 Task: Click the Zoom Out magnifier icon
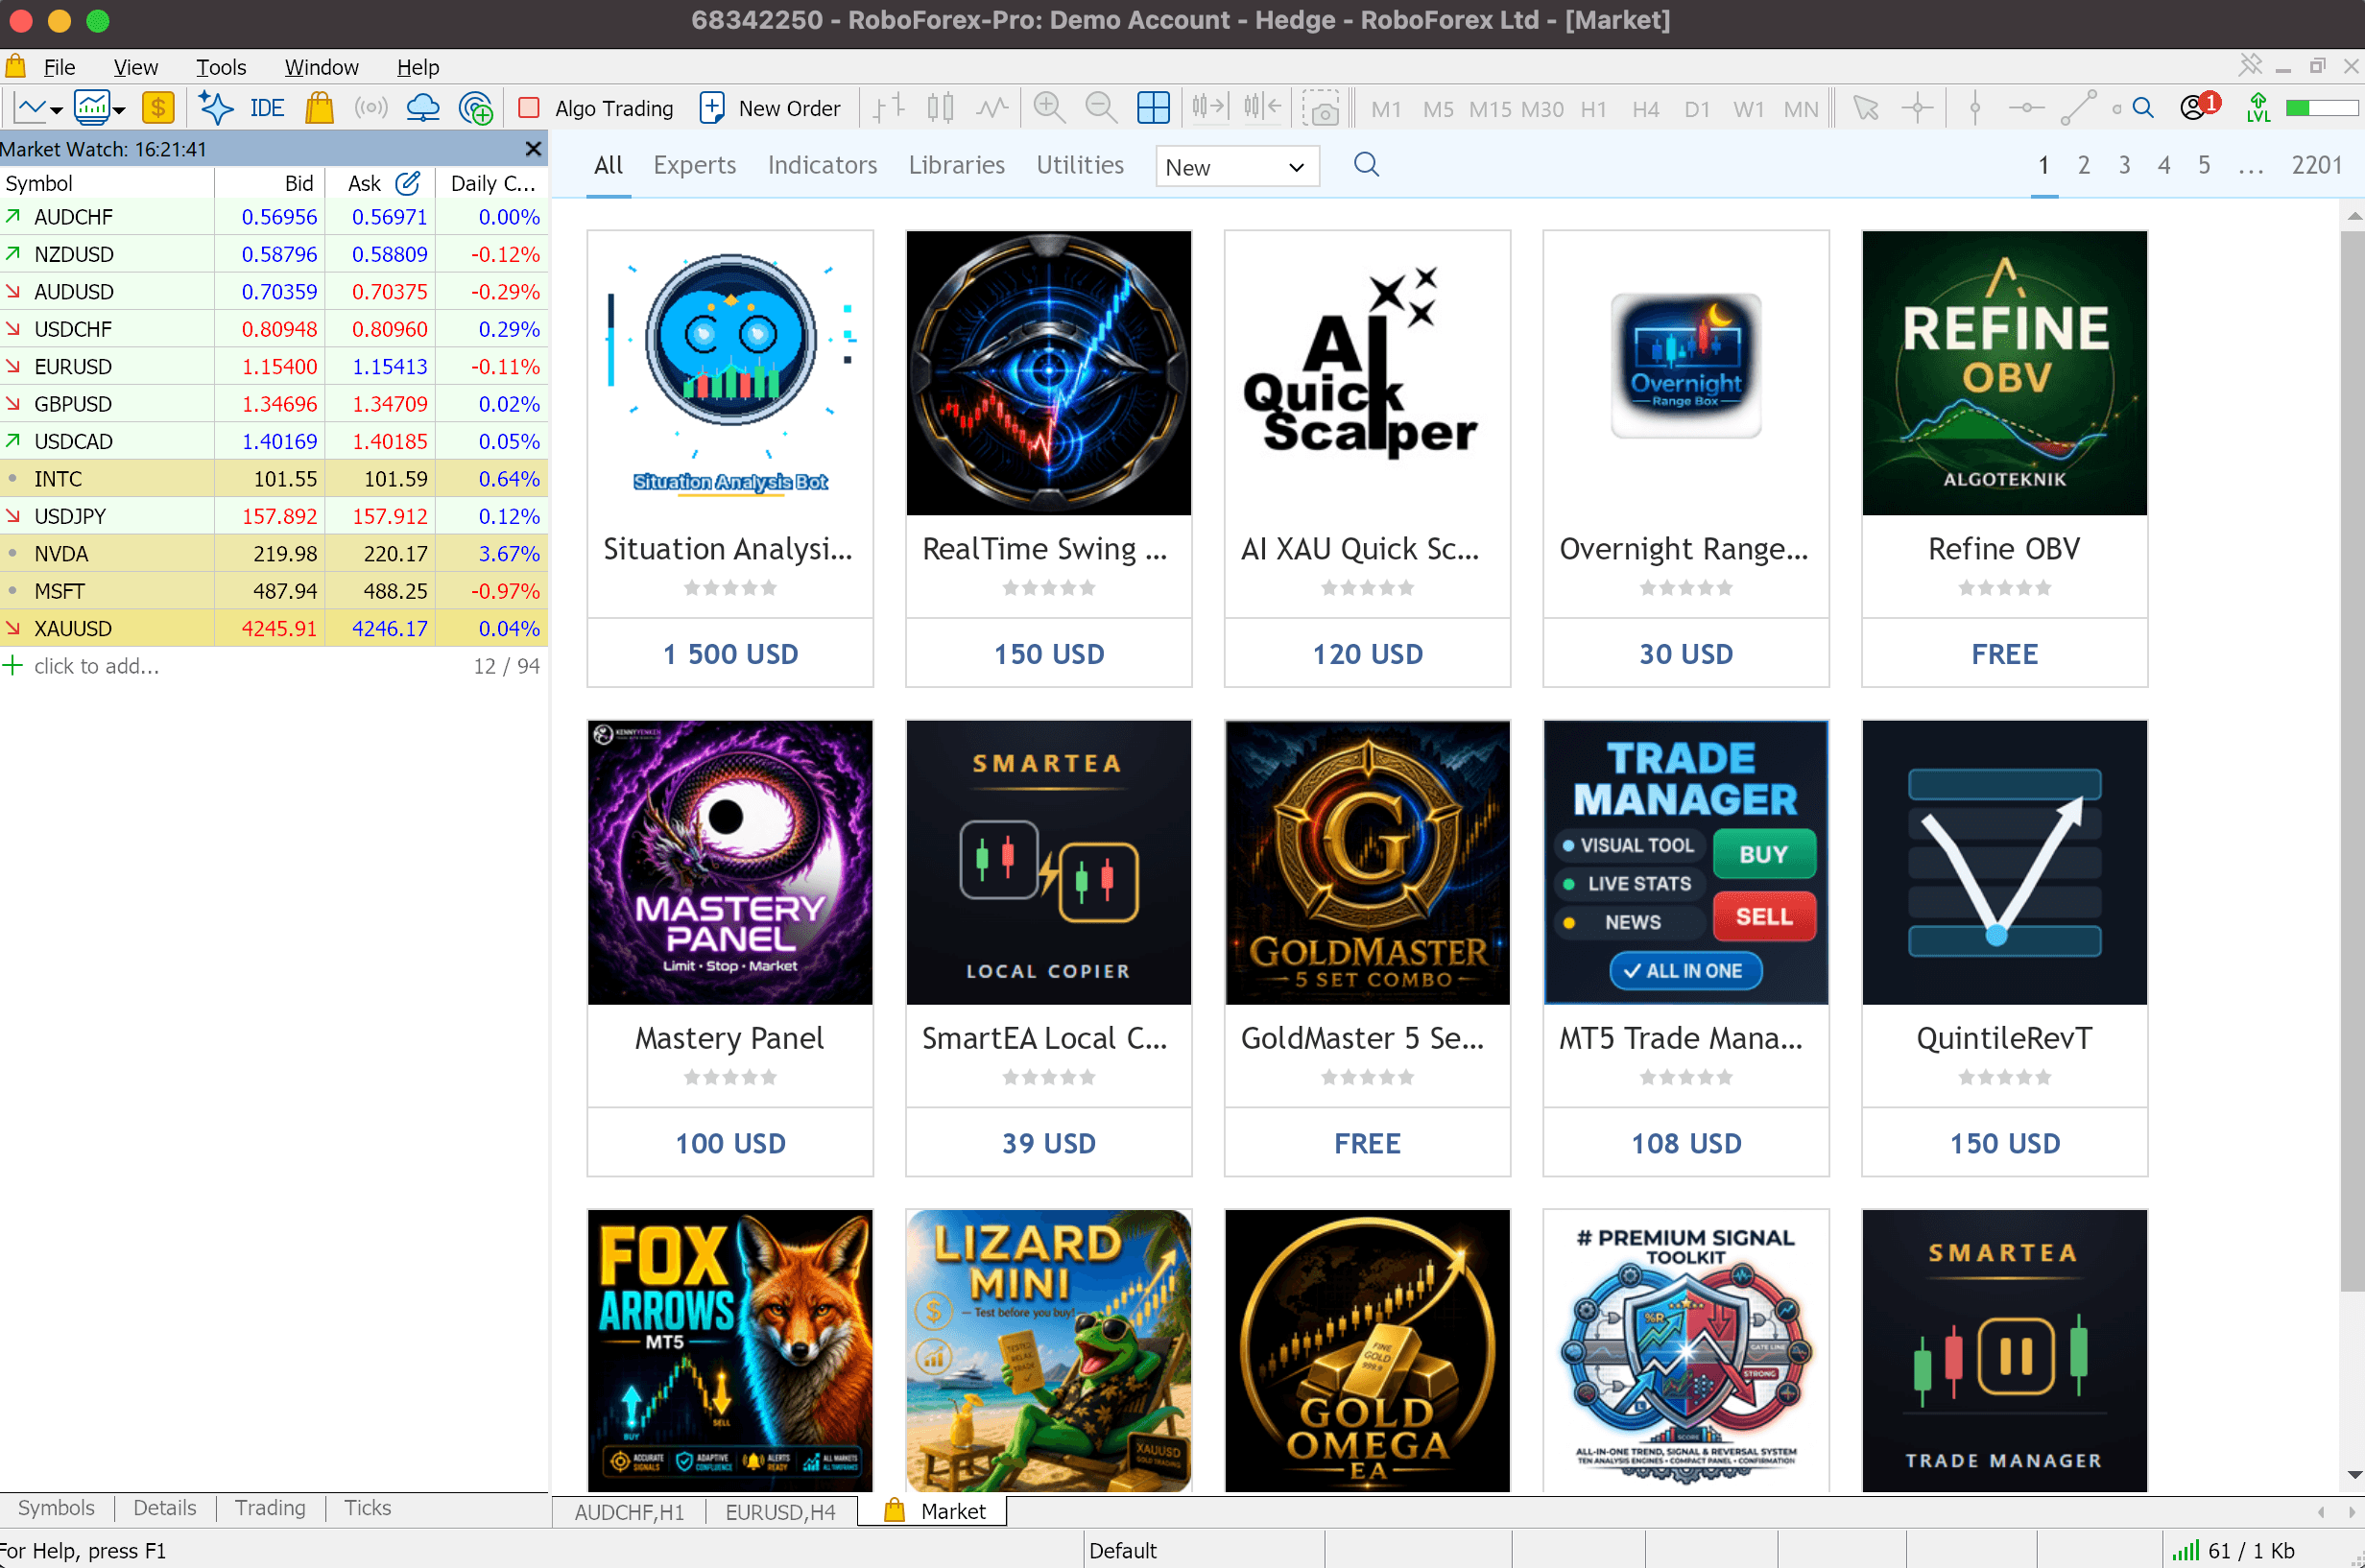coord(1101,107)
